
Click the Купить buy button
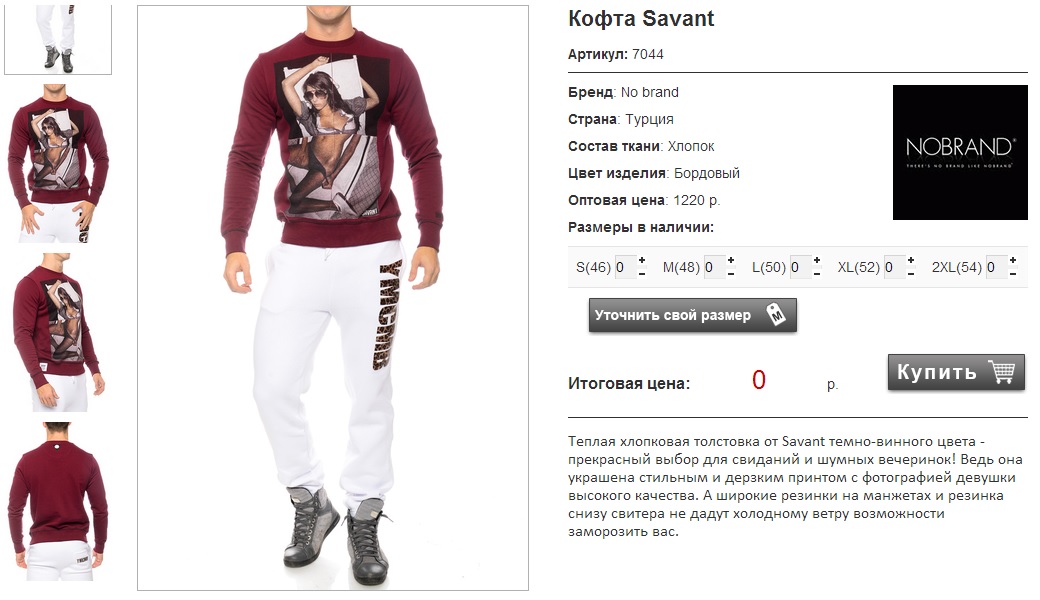pyautogui.click(x=956, y=372)
